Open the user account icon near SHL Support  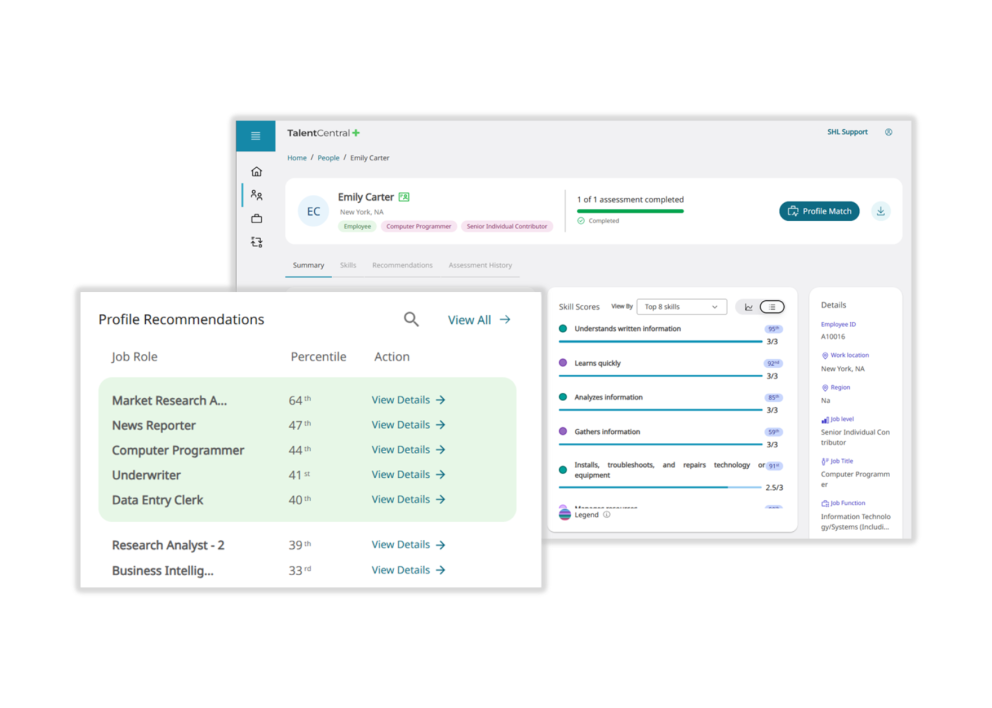[x=888, y=132]
